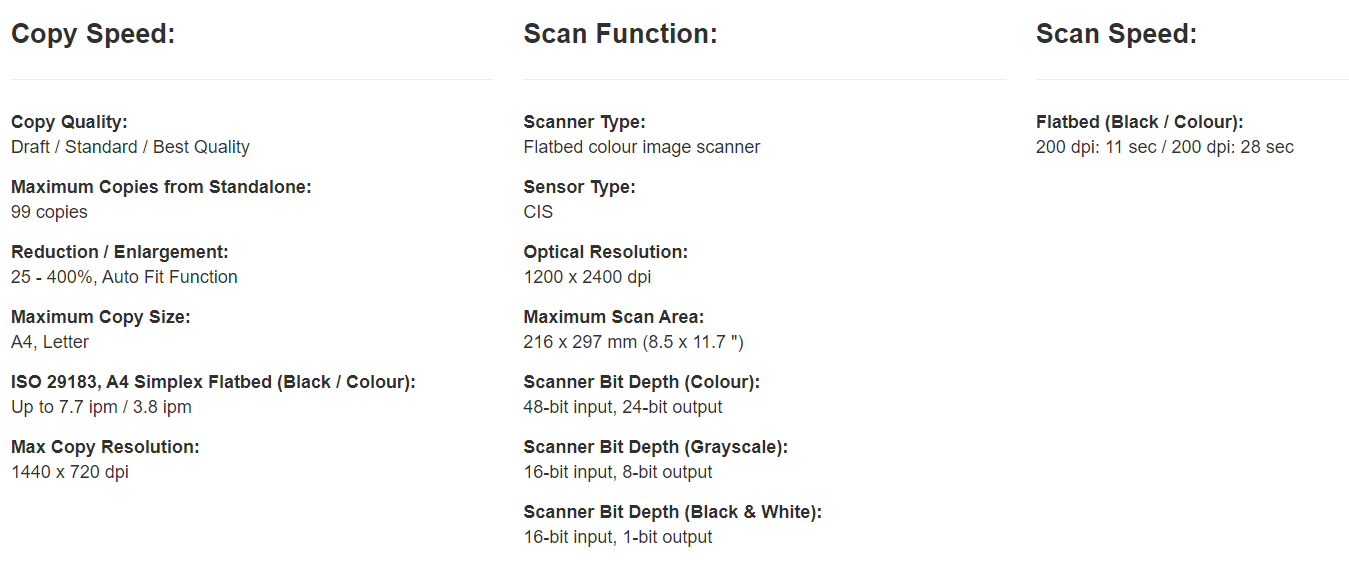1349x565 pixels.
Task: Select the 1440 x 720 dpi value
Action: click(x=70, y=472)
